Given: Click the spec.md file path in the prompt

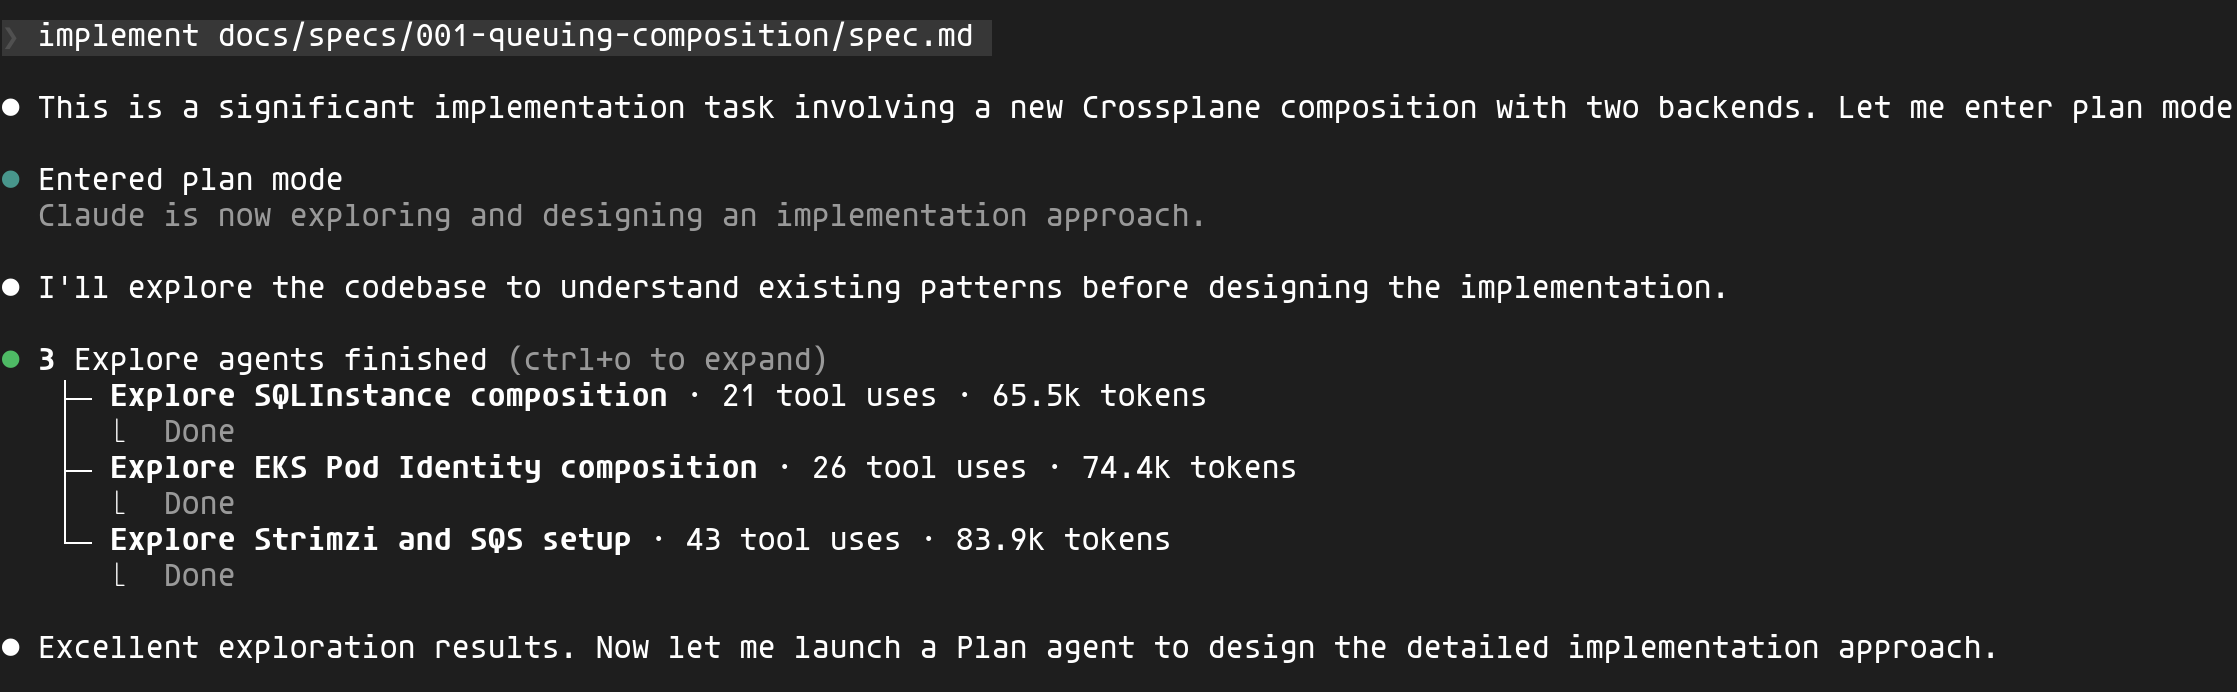Looking at the screenshot, I should point(595,36).
